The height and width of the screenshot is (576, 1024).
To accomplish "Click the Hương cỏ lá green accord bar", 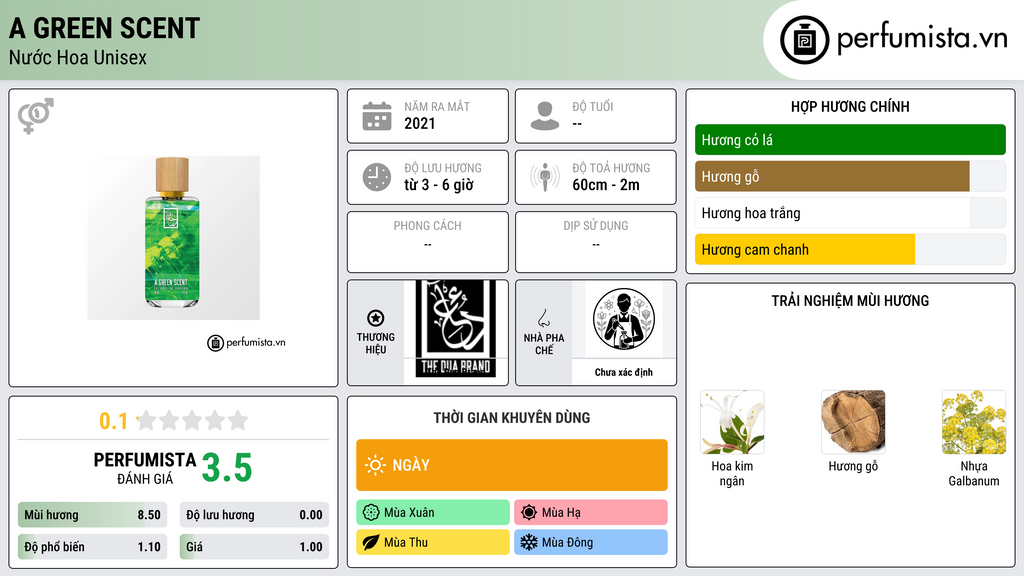I will pyautogui.click(x=850, y=140).
